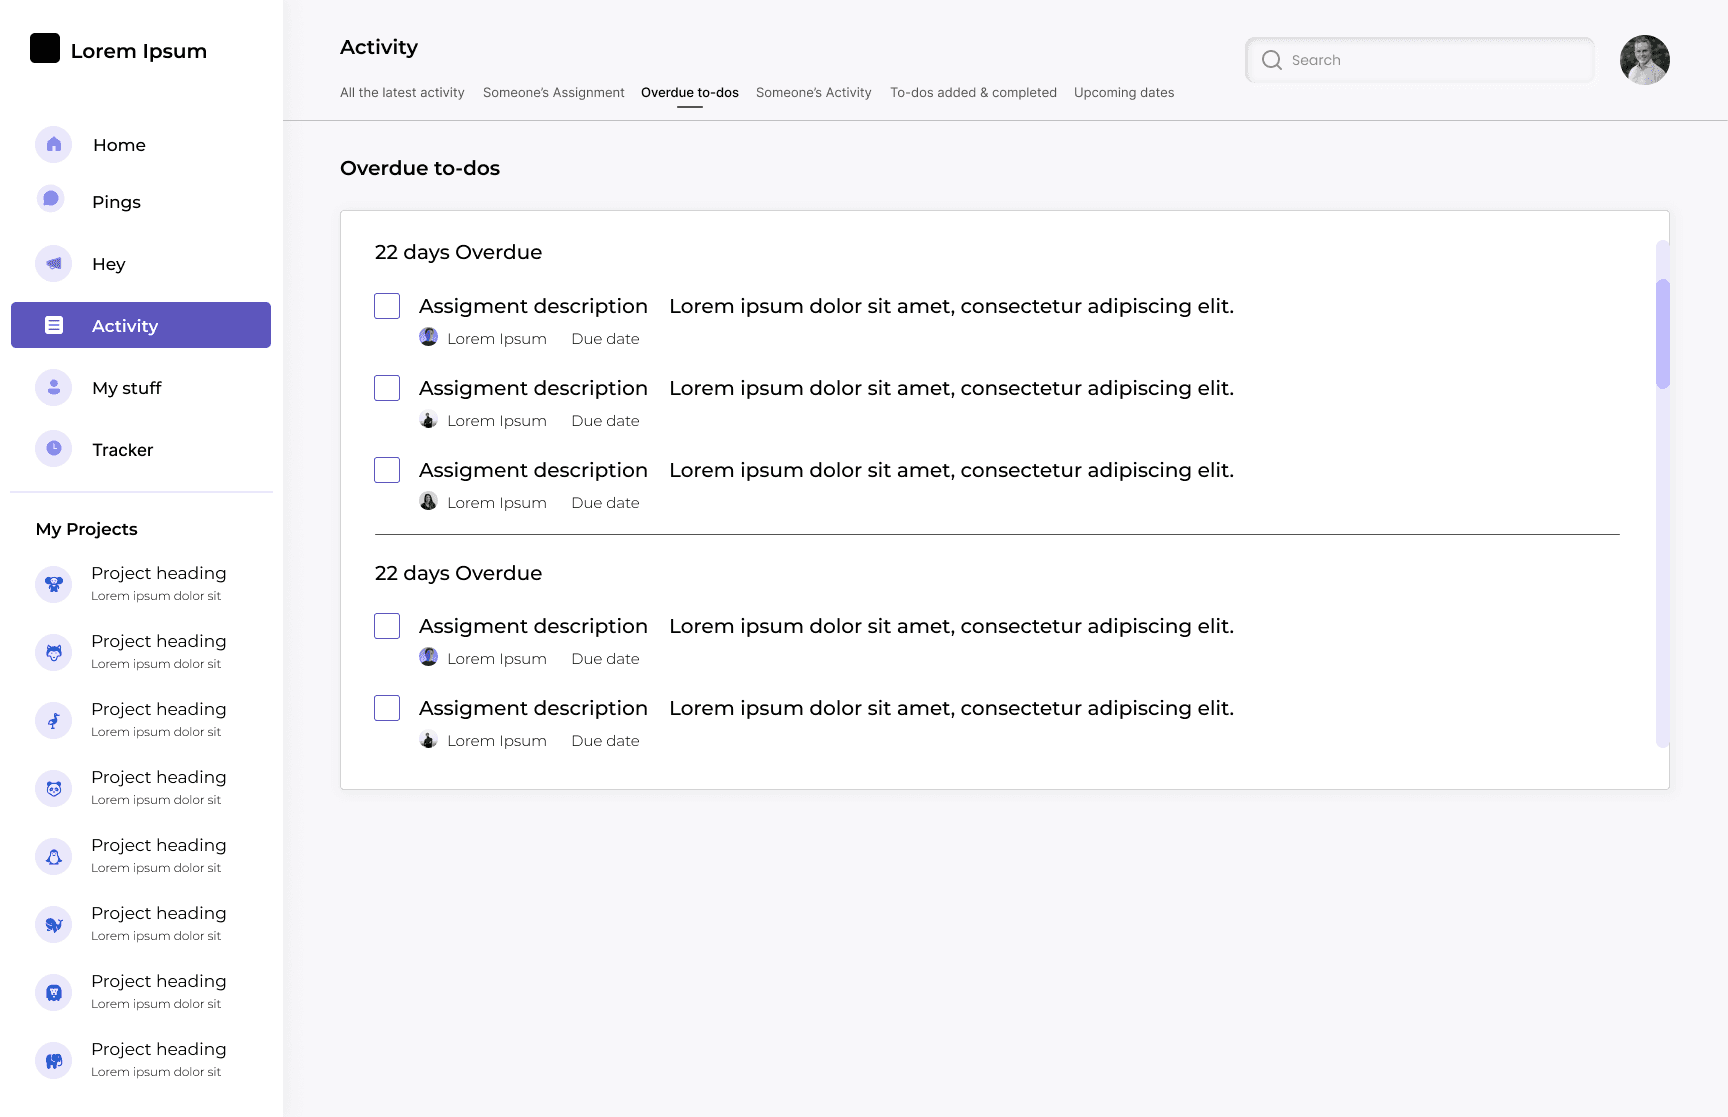Open Hey via the megaphone icon
Screen dimensions: 1728x1117
tap(54, 264)
